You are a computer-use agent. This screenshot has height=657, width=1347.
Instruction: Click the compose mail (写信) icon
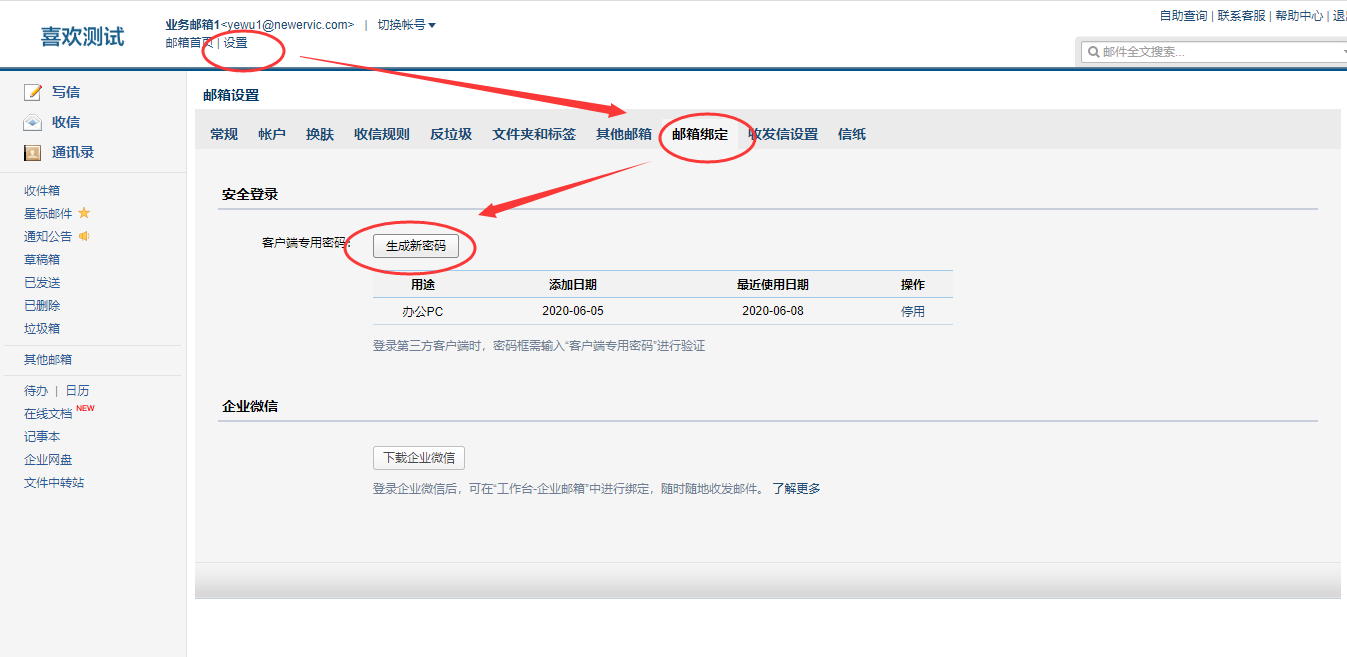(x=33, y=92)
